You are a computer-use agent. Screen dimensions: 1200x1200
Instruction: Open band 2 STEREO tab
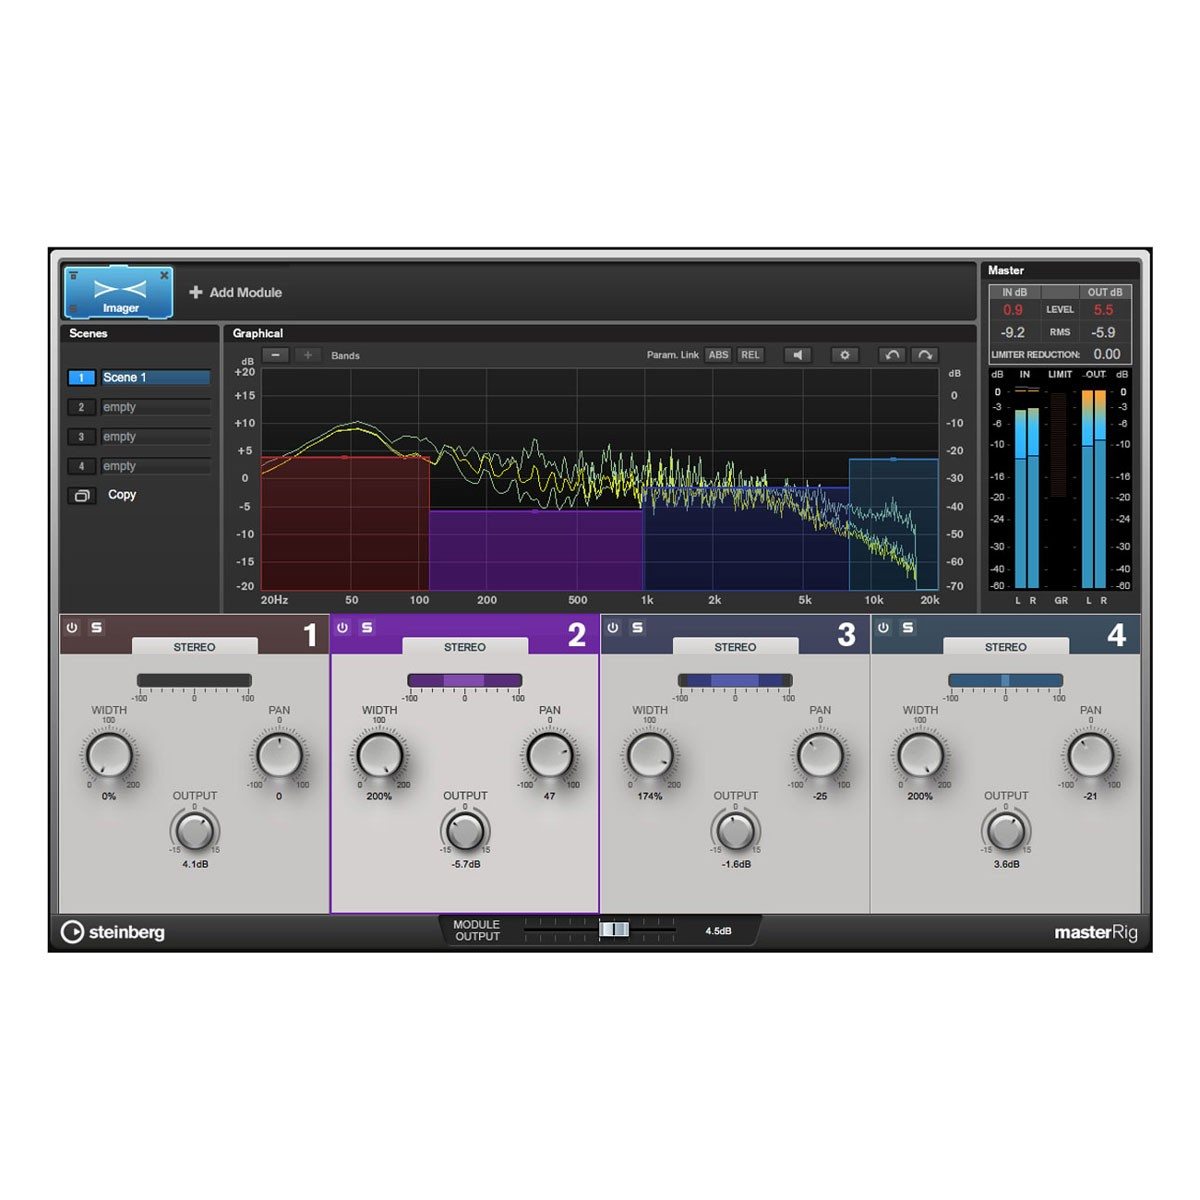[x=465, y=647]
